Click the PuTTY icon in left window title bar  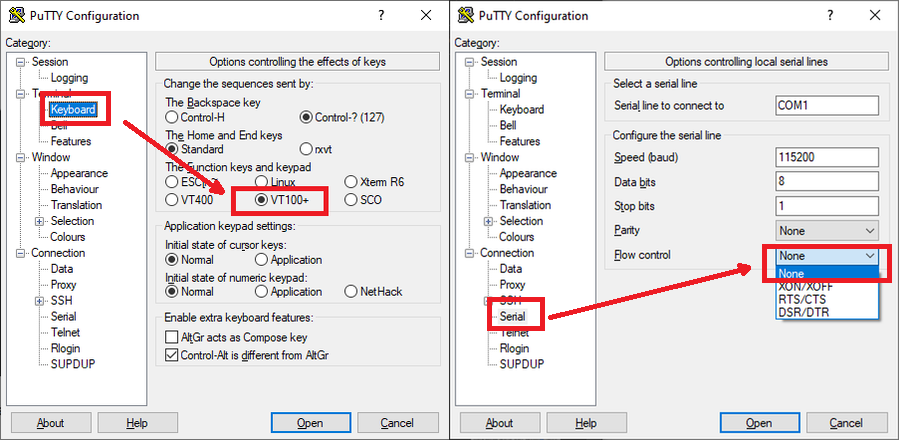pyautogui.click(x=14, y=16)
